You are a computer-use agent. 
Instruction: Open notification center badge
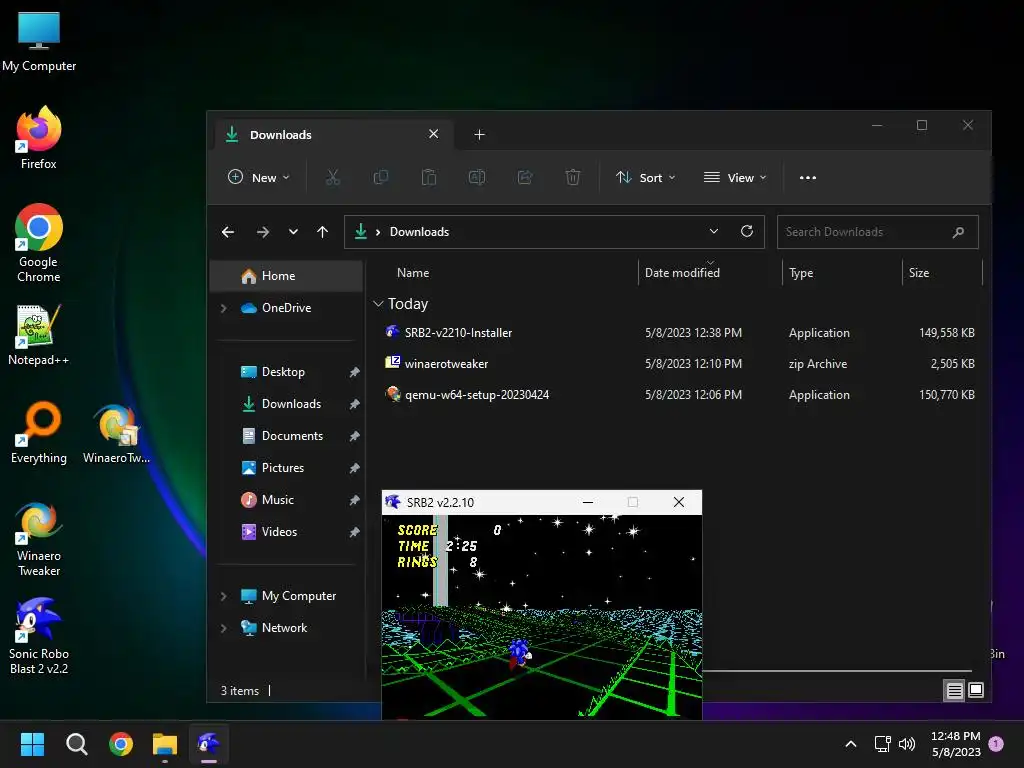(996, 744)
